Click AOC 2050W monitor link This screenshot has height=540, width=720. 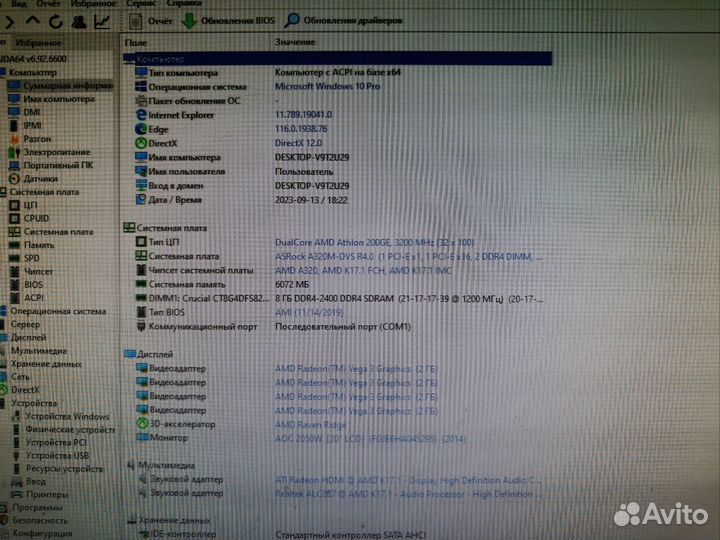click(370, 439)
